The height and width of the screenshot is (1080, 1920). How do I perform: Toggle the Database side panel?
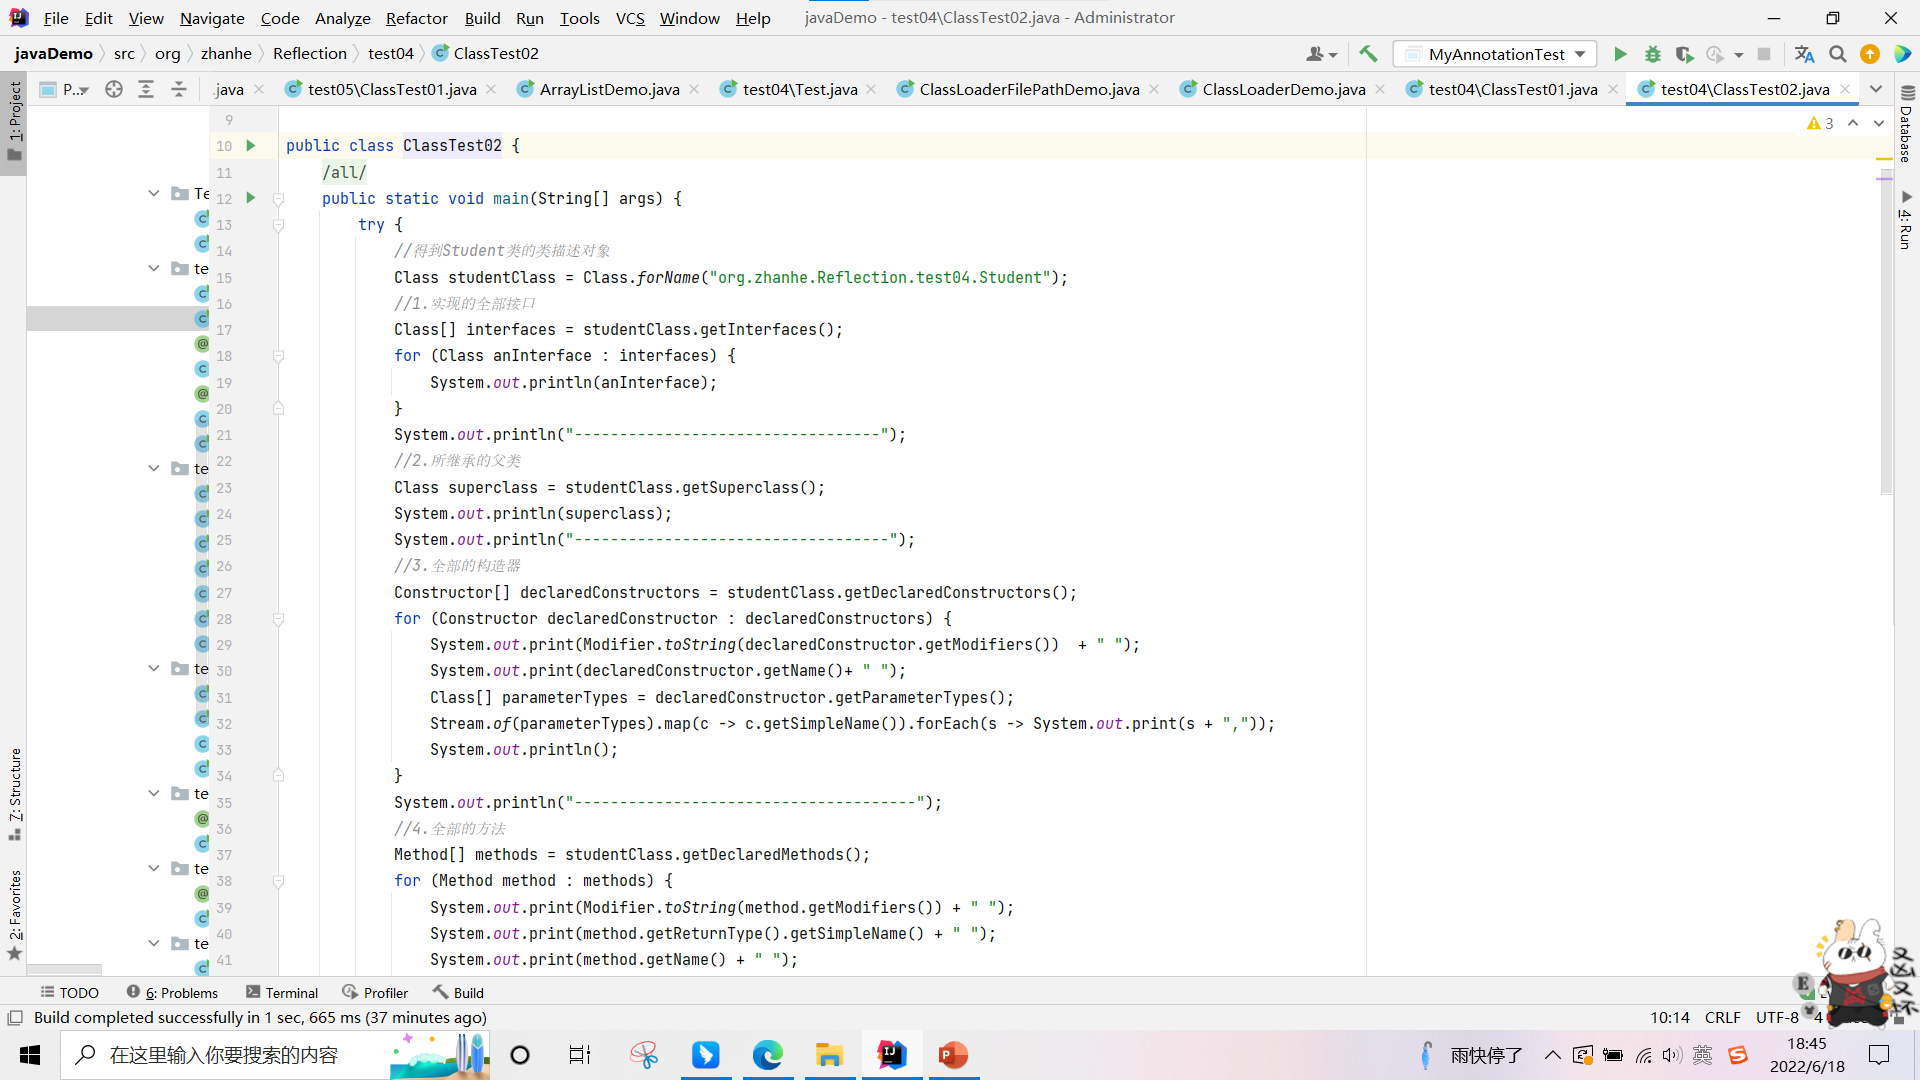click(x=1906, y=124)
